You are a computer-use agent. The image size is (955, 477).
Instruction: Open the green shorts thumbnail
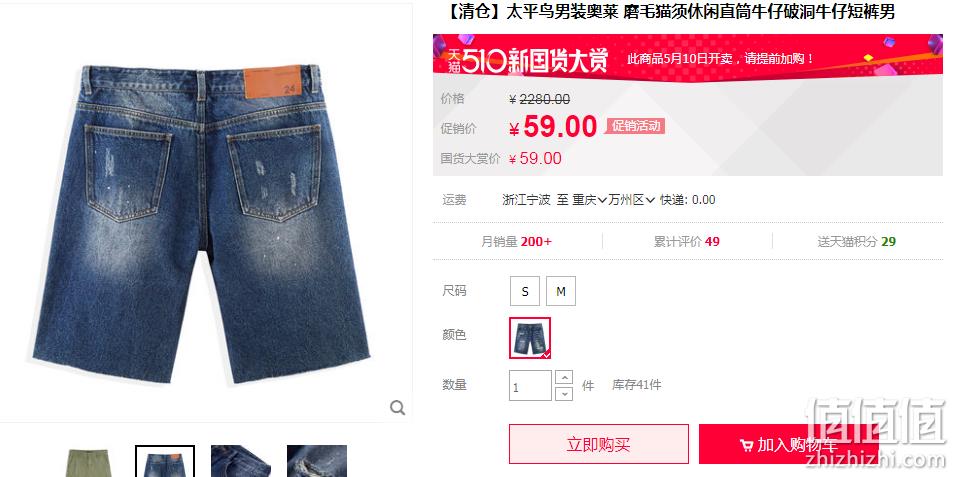[89, 462]
